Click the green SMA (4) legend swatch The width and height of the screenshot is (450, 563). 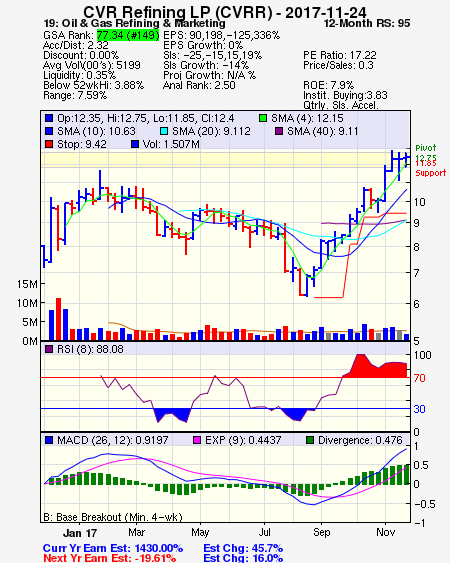click(263, 118)
